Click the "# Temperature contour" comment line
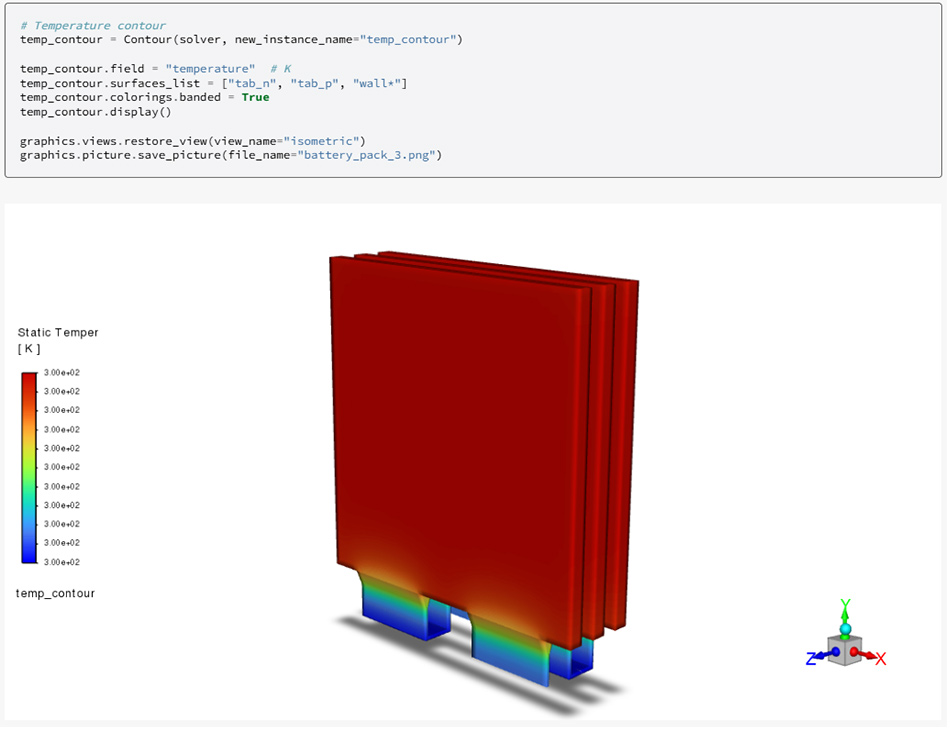 pyautogui.click(x=93, y=25)
